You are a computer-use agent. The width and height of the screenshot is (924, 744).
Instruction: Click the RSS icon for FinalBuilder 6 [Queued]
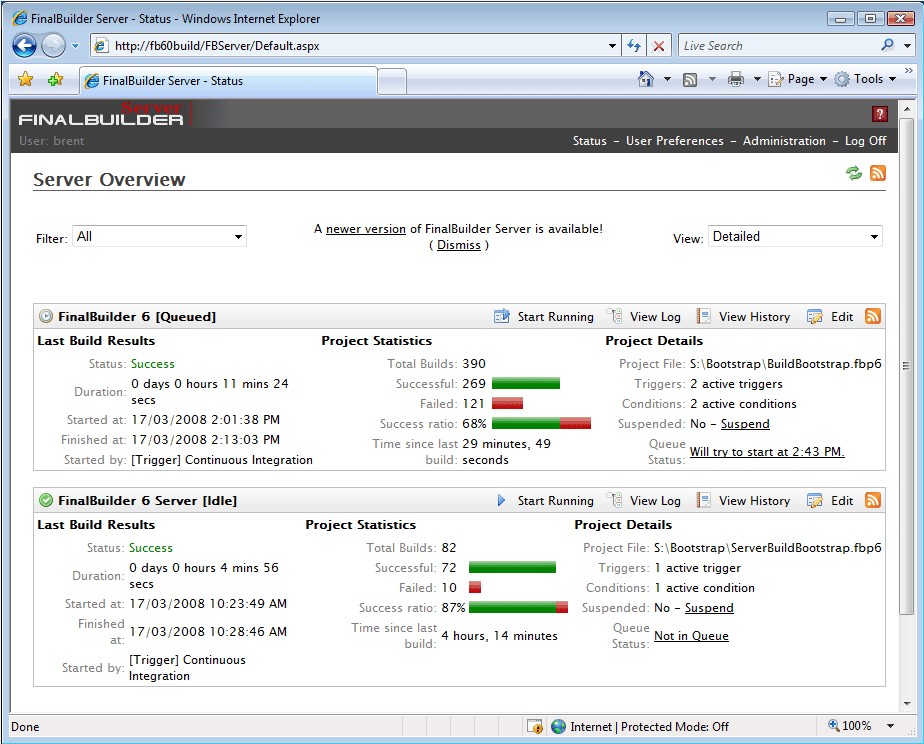click(x=873, y=316)
